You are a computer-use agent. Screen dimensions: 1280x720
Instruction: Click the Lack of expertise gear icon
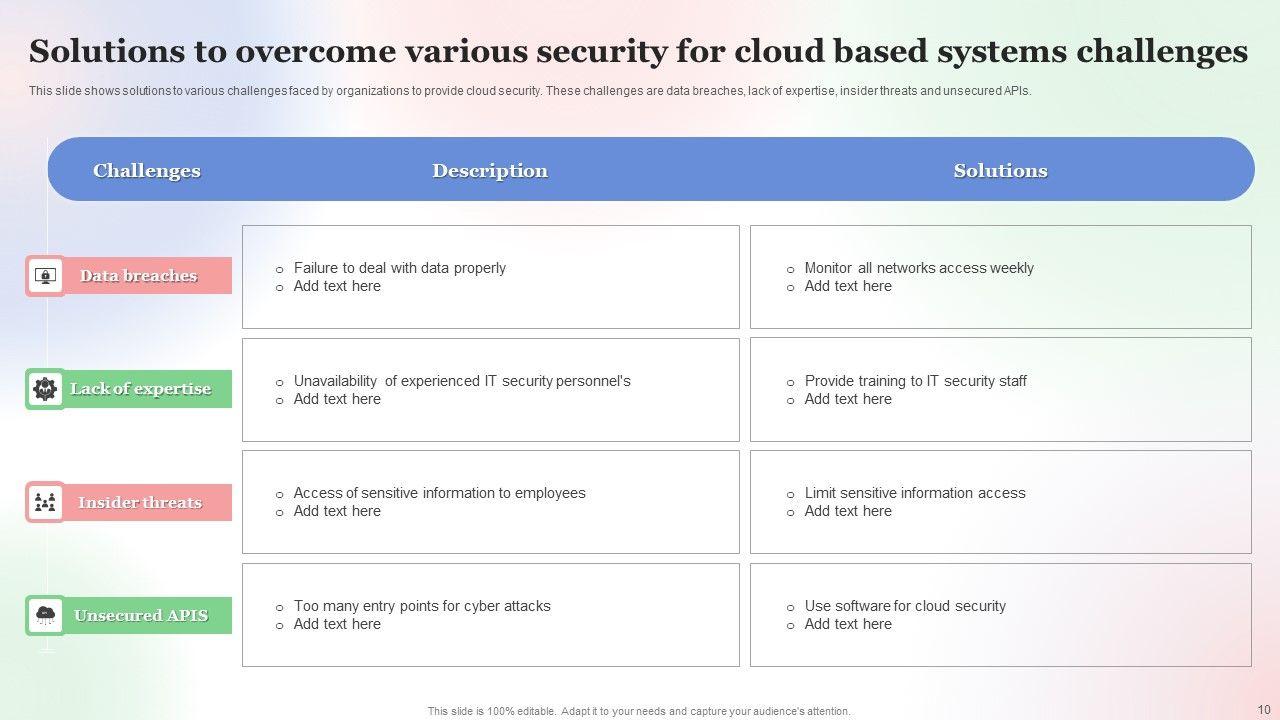coord(45,389)
